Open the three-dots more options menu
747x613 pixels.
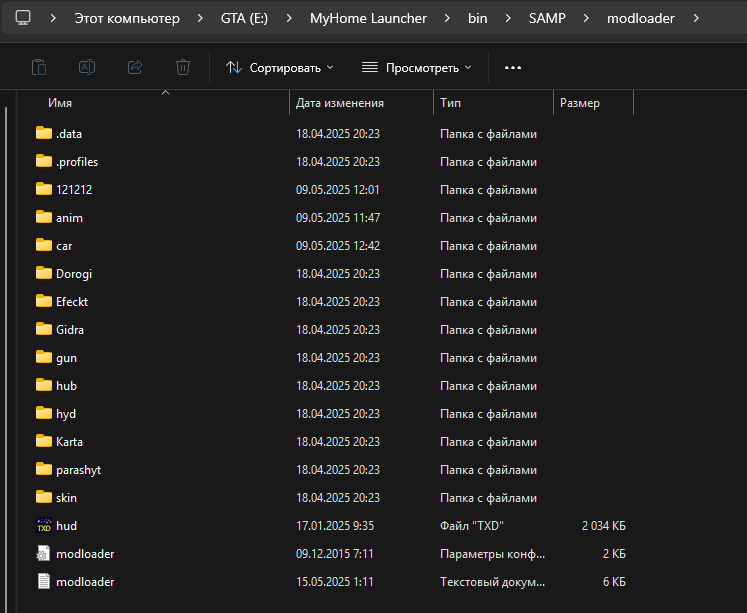(513, 68)
